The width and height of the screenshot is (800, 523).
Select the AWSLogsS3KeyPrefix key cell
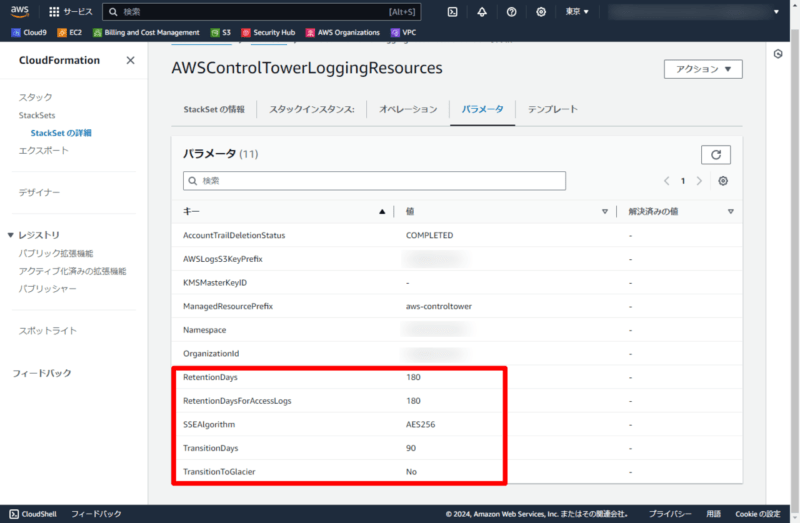tap(223, 259)
